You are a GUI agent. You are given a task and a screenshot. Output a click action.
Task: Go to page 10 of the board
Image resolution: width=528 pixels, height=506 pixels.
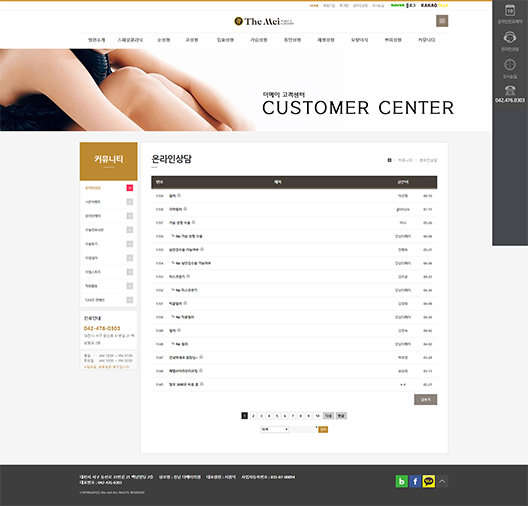[x=317, y=416]
